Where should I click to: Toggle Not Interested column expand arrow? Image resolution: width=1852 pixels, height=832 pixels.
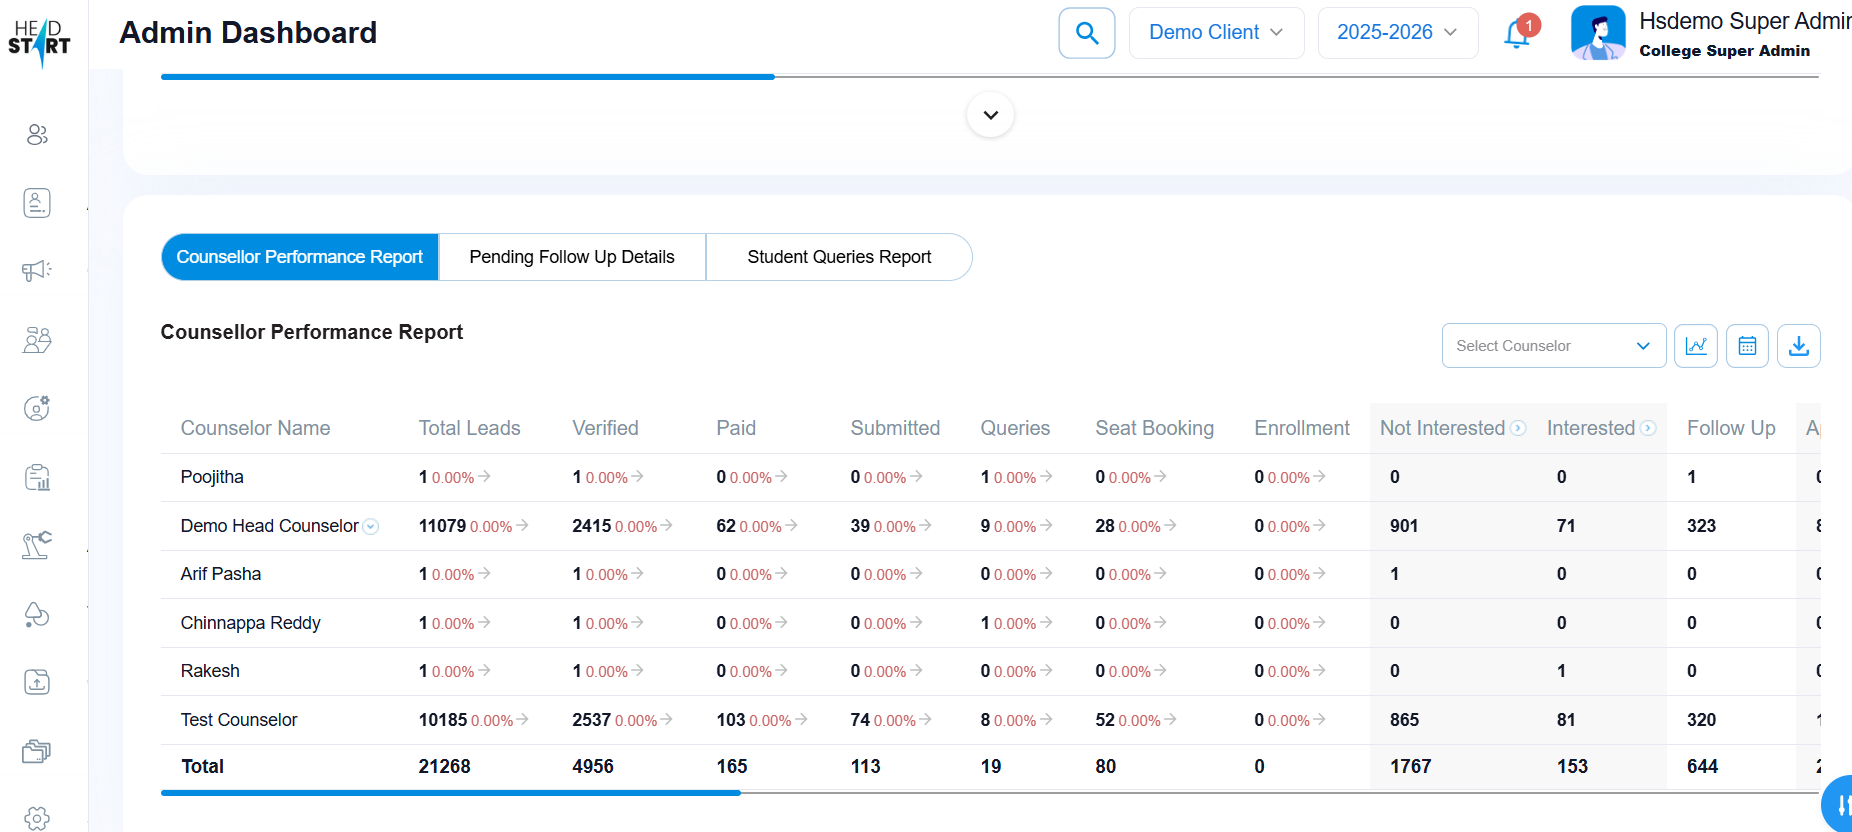click(1518, 428)
